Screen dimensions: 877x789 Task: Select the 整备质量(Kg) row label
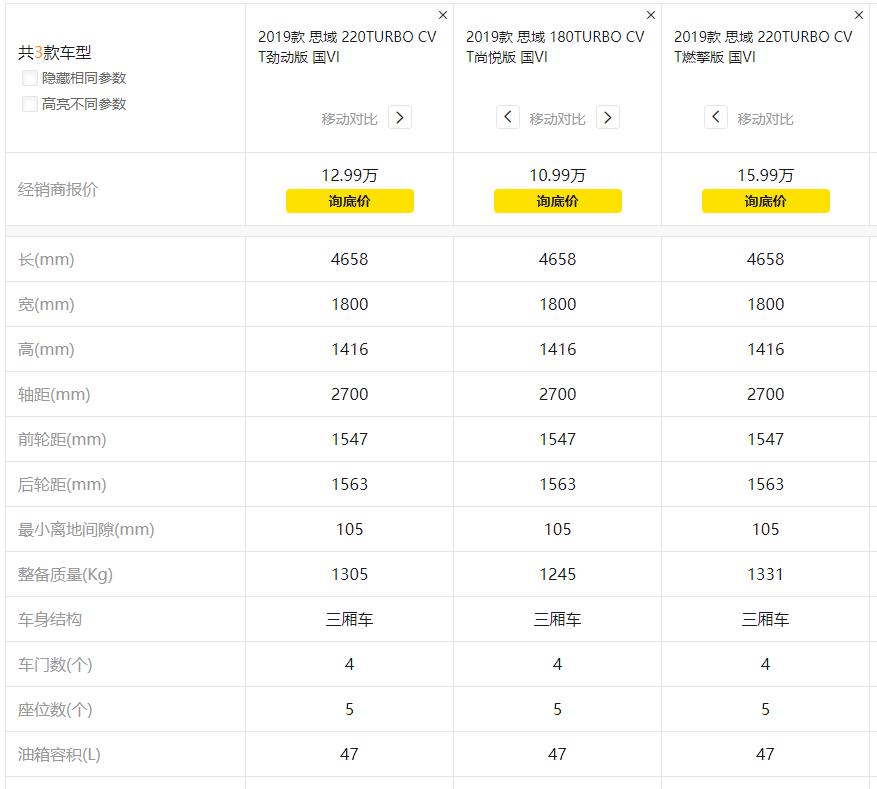(65, 574)
